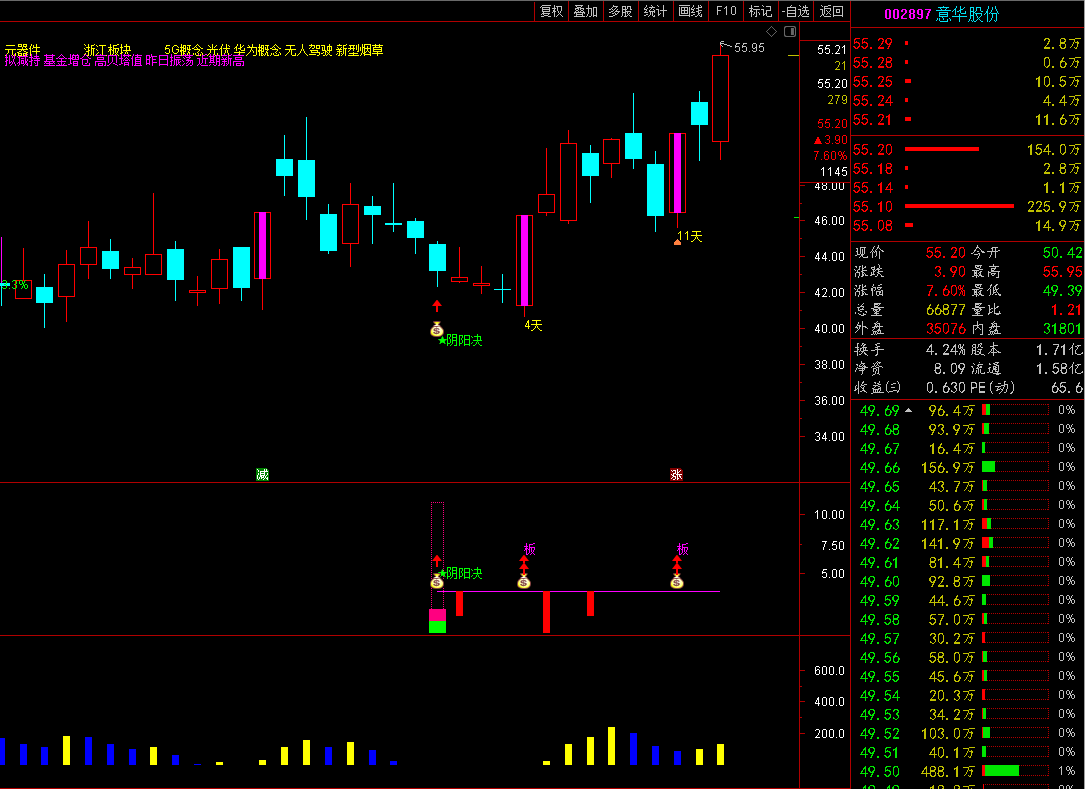1086x789 pixels.
Task: Click the 现价 value 55.20
Action: click(945, 253)
